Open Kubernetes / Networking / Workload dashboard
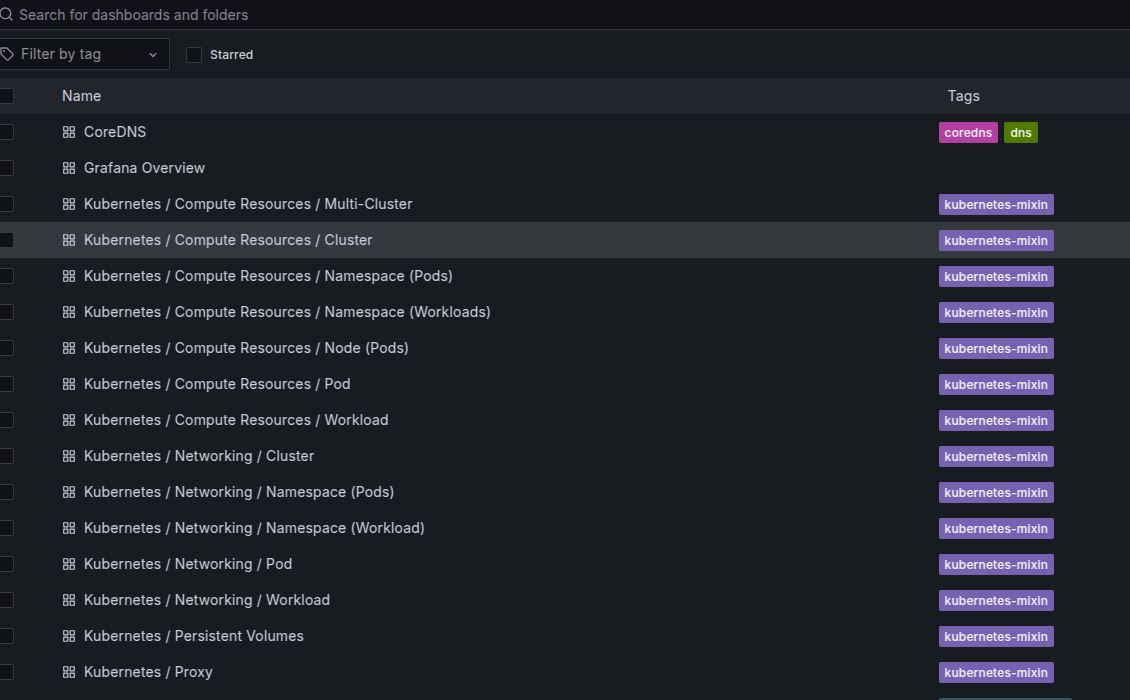The image size is (1130, 700). click(x=207, y=601)
